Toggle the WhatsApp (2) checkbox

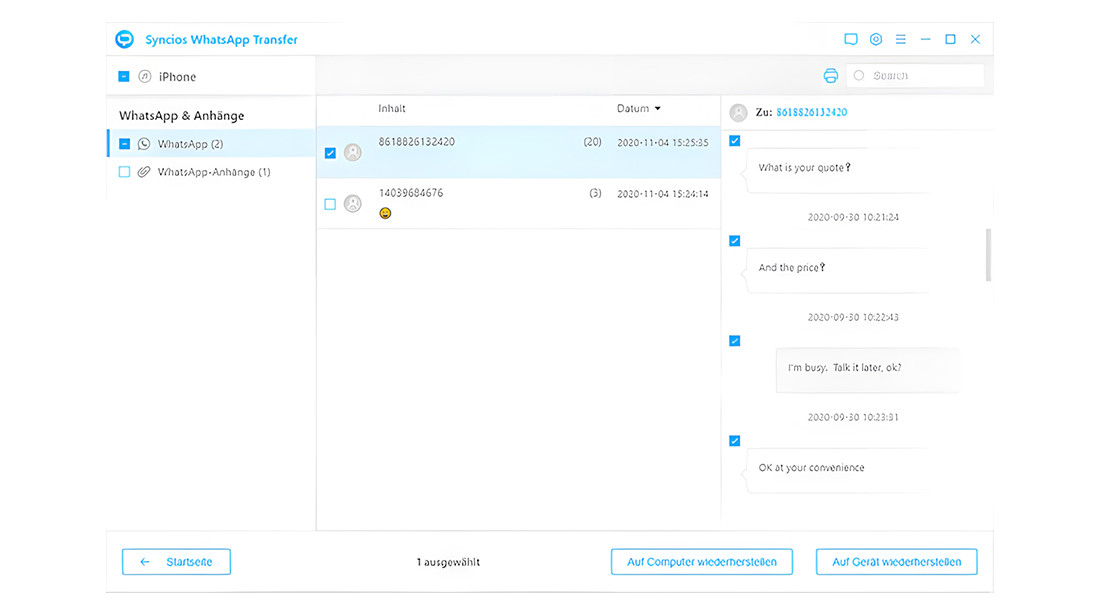[124, 144]
